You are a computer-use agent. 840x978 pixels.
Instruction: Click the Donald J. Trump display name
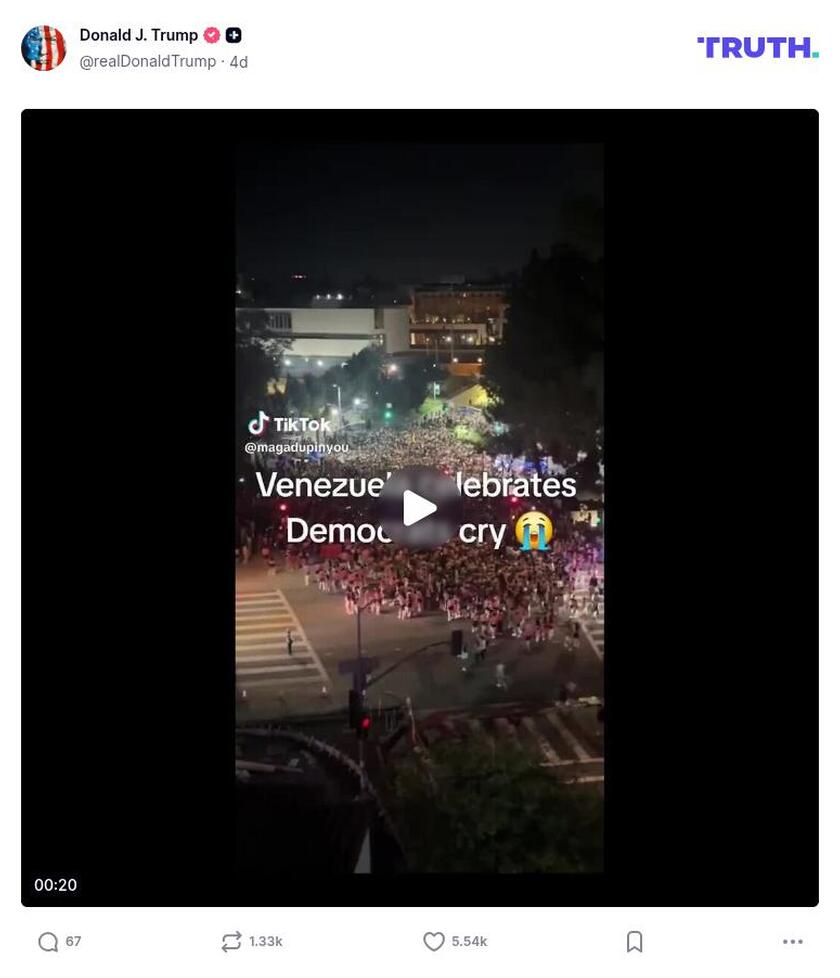click(138, 36)
